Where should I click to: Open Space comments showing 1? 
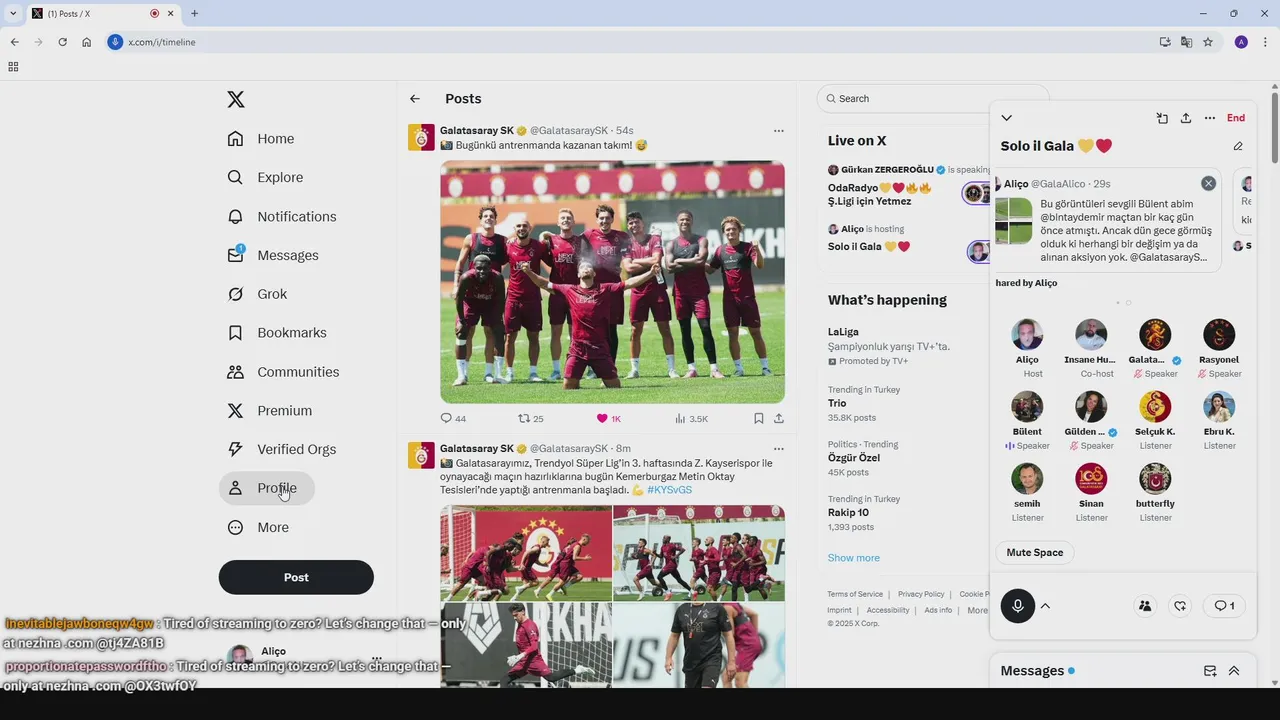pos(1224,606)
